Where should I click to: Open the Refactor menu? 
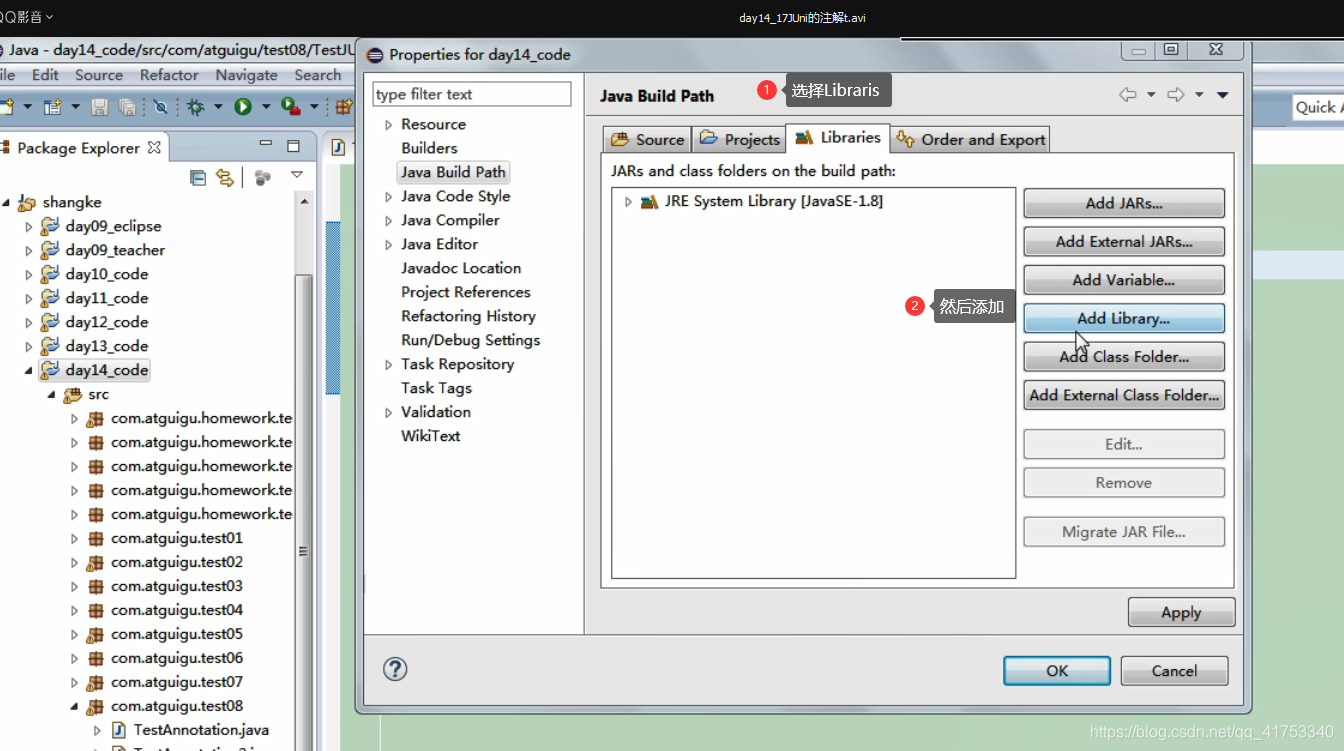[169, 75]
